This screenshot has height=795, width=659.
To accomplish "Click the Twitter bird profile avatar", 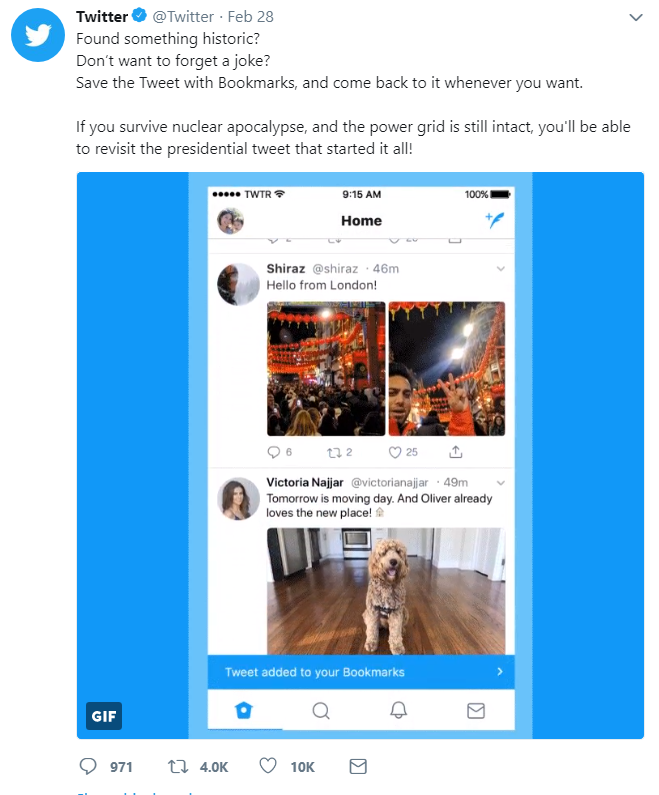I will [x=38, y=35].
